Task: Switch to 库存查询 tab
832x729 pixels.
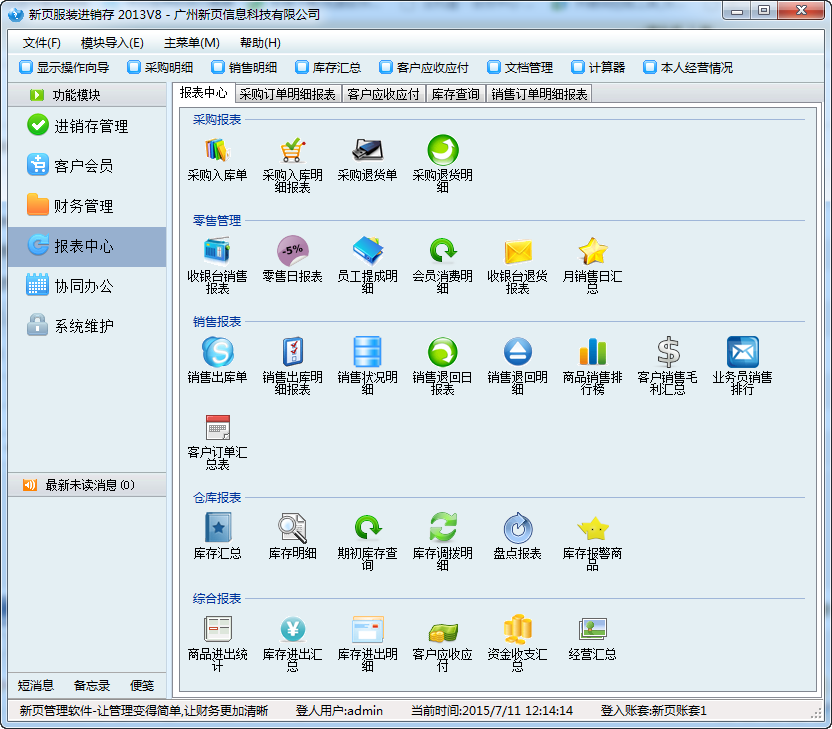Action: click(455, 94)
